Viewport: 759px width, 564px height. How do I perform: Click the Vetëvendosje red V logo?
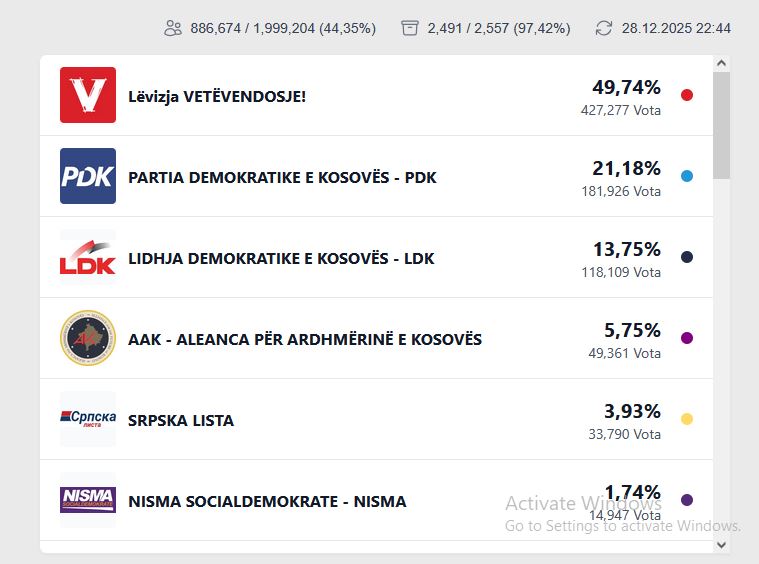tap(88, 95)
